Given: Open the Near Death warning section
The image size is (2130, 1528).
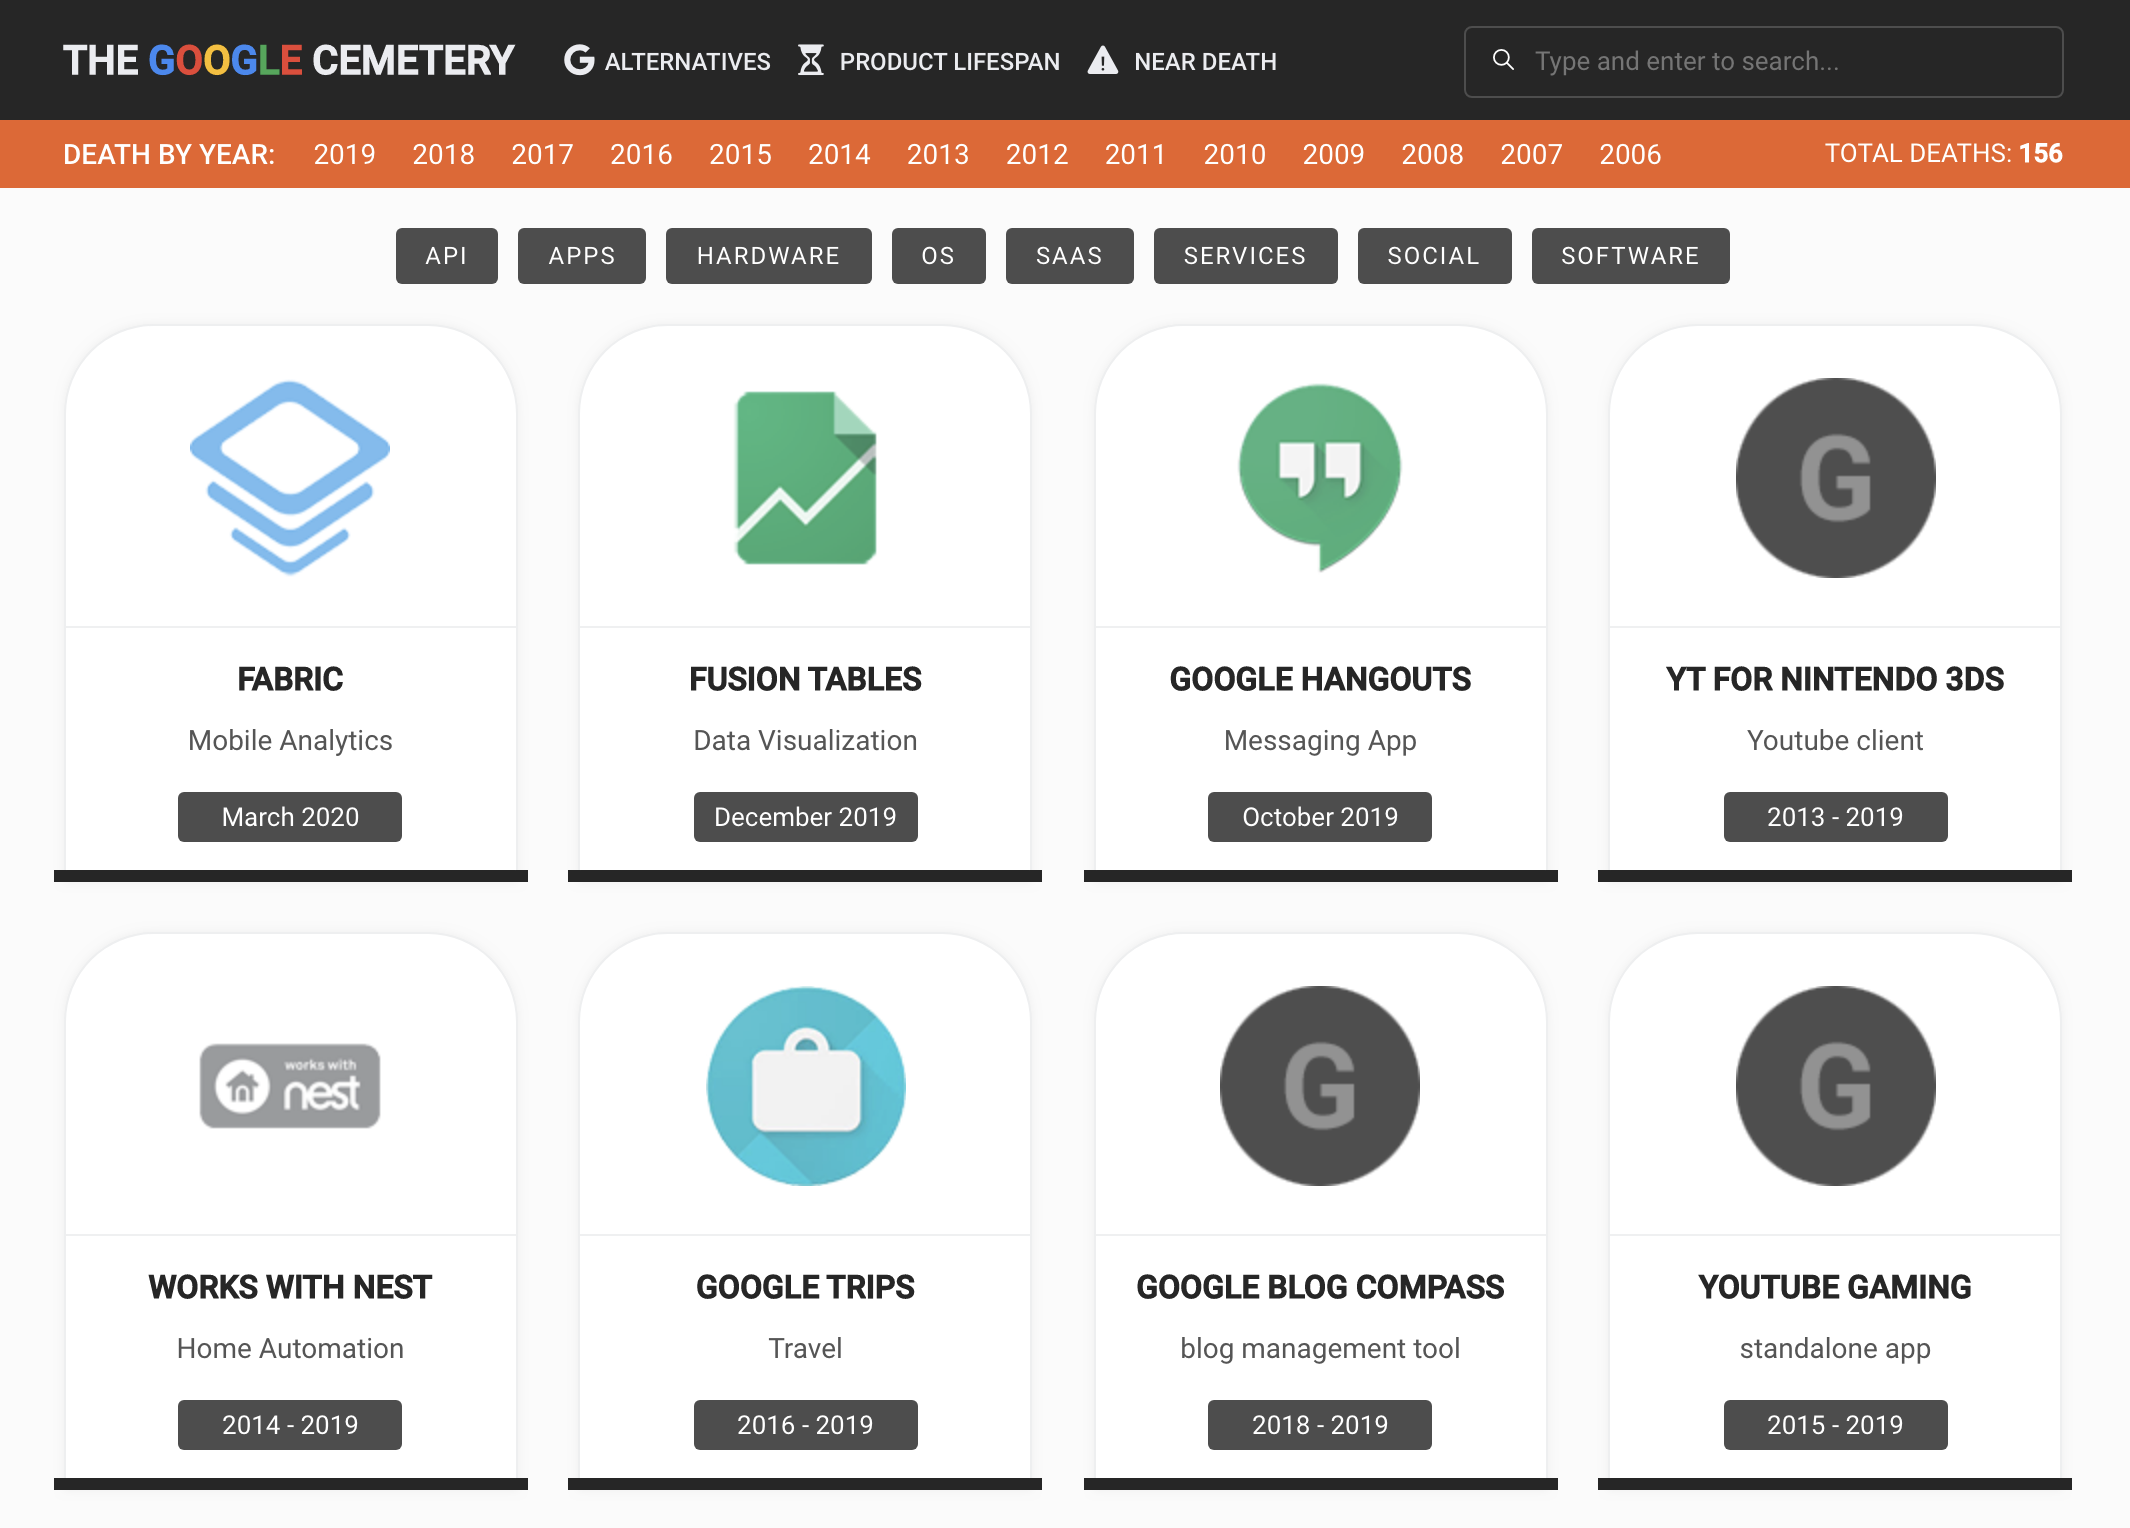Looking at the screenshot, I should tap(1184, 61).
